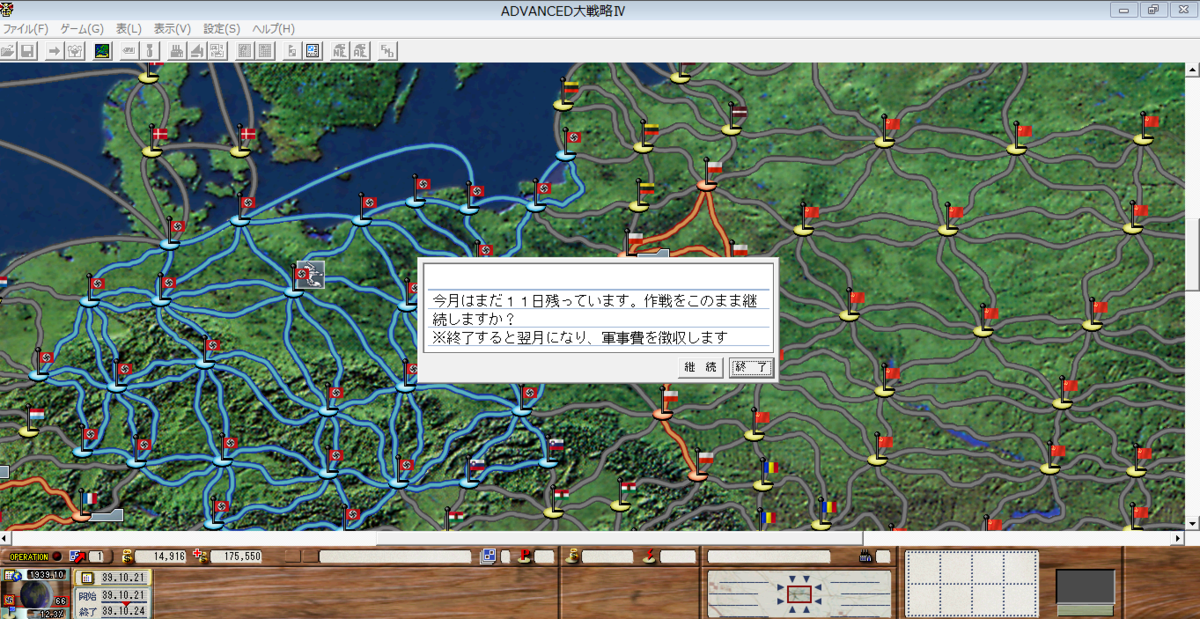Open the 設定(S) menu
Viewport: 1200px width, 619px height.
[221, 29]
